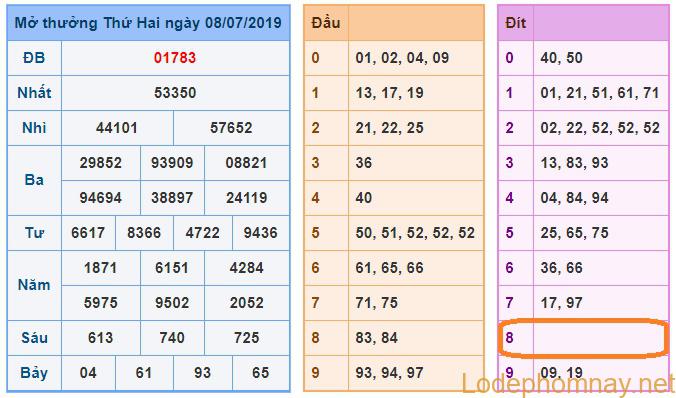
Task: Select the Bảy row label
Action: coord(34,373)
